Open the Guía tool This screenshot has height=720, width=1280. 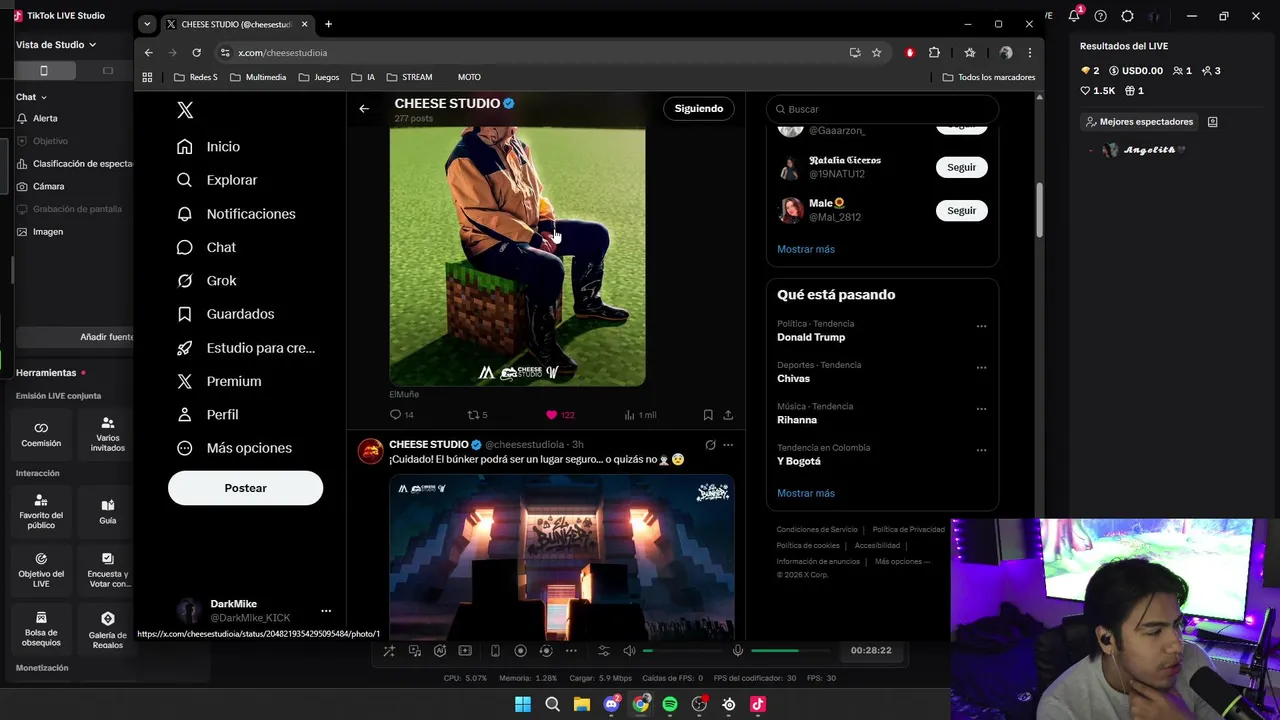click(107, 511)
